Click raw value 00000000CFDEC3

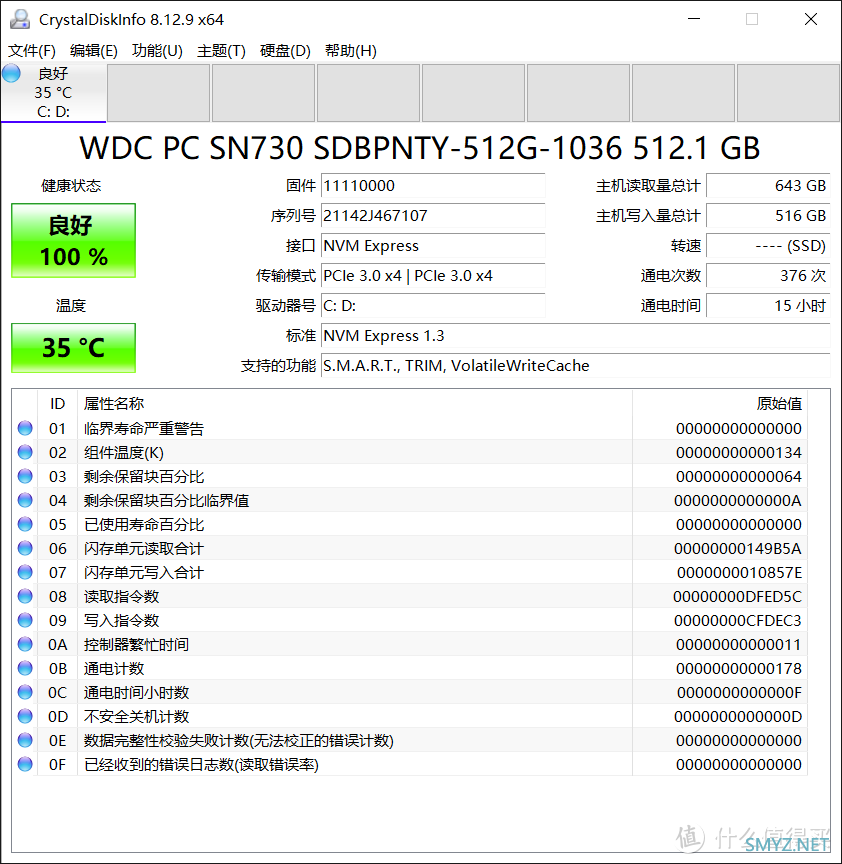coord(738,620)
